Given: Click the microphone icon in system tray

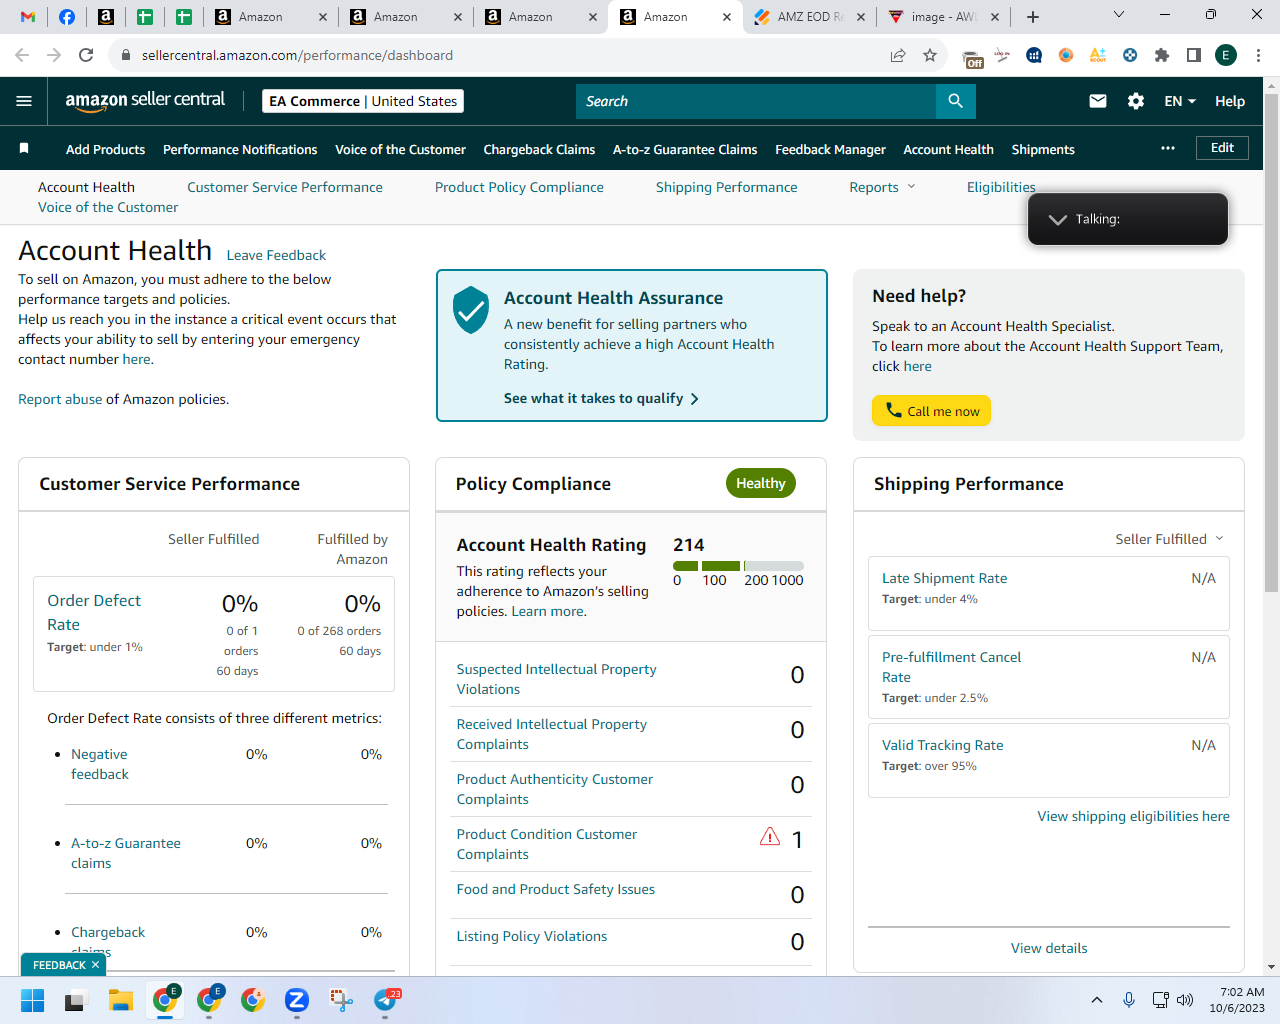Looking at the screenshot, I should pyautogui.click(x=1129, y=1000).
